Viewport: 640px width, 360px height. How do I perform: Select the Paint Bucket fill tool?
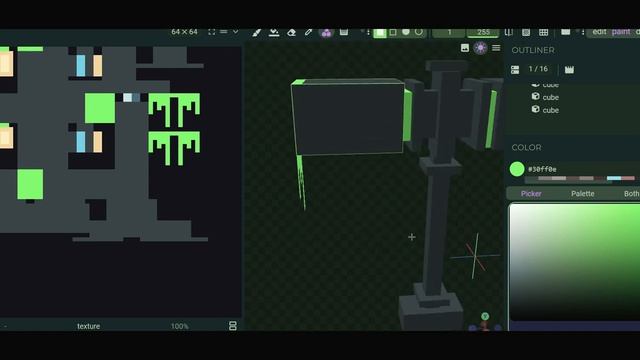coord(274,32)
